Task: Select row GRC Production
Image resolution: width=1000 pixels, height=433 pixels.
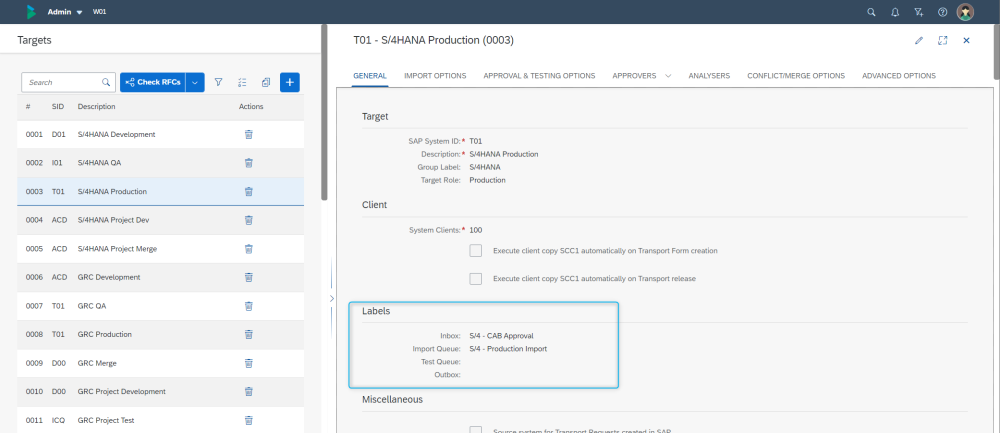Action: 161,334
